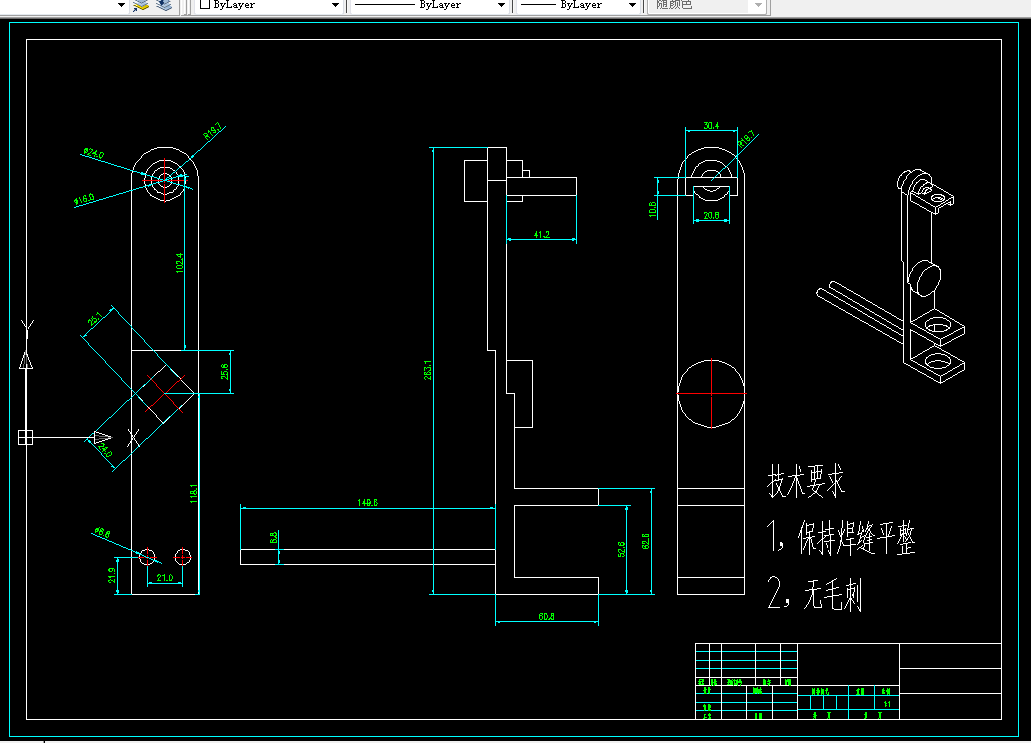The width and height of the screenshot is (1031, 743).
Task: Select the text 1, 保持焊缝平整
Action: click(x=841, y=538)
